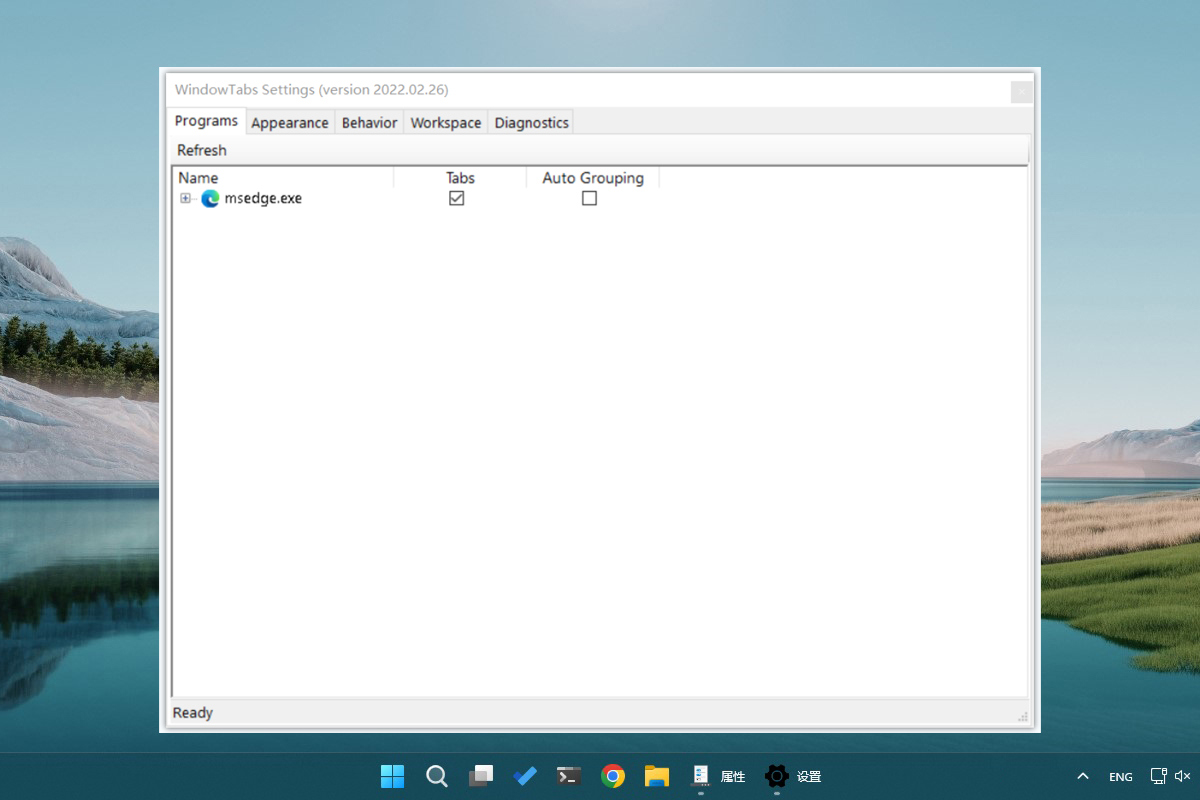Show hidden system tray icons
This screenshot has width=1200, height=800.
(1082, 776)
